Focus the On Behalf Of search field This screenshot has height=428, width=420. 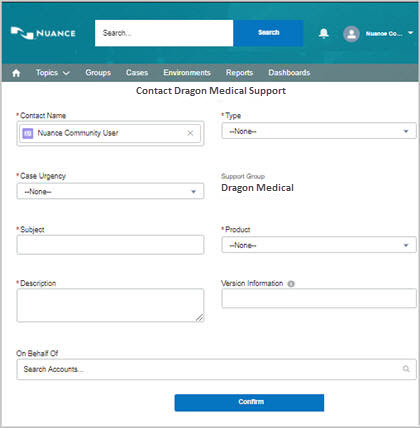(216, 369)
